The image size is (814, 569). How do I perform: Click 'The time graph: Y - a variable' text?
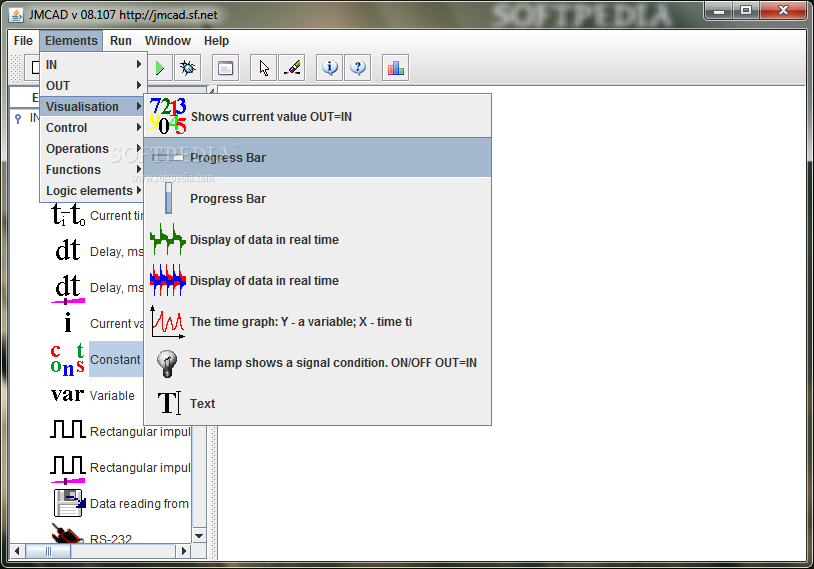coord(301,322)
